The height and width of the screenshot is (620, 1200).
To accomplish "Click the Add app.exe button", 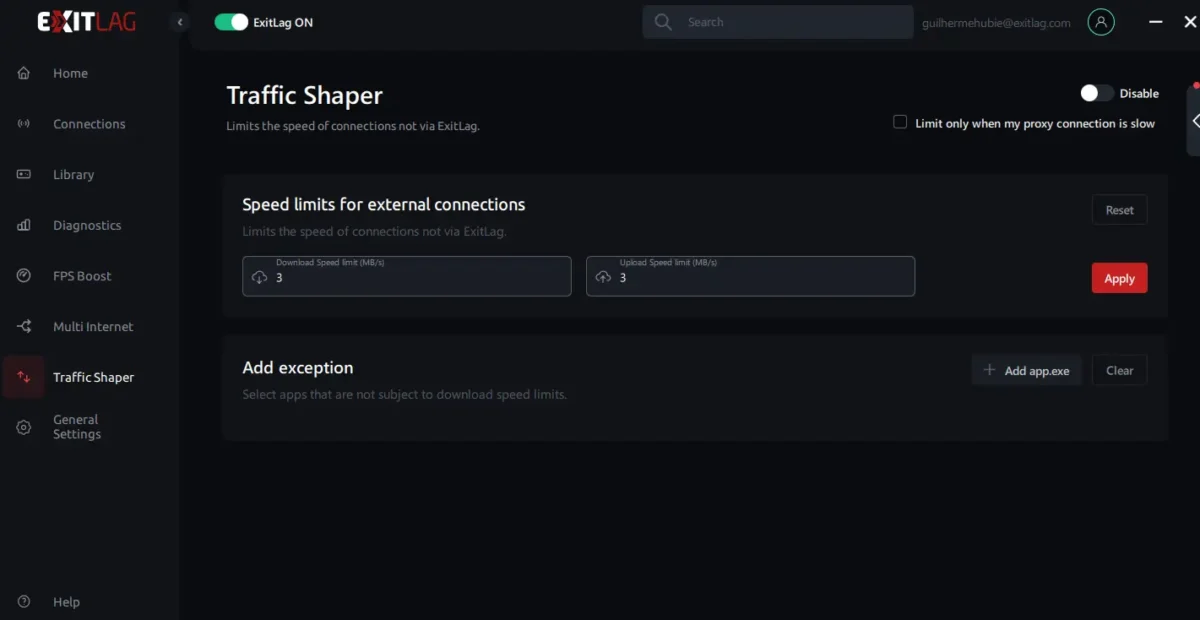I will (1026, 370).
